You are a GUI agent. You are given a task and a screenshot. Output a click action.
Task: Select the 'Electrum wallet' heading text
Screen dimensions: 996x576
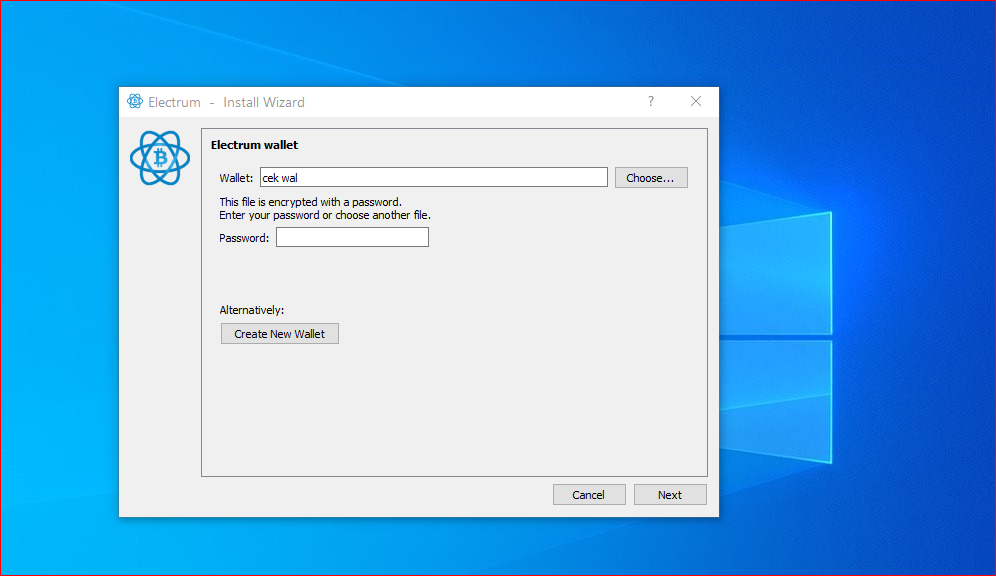pyautogui.click(x=254, y=145)
